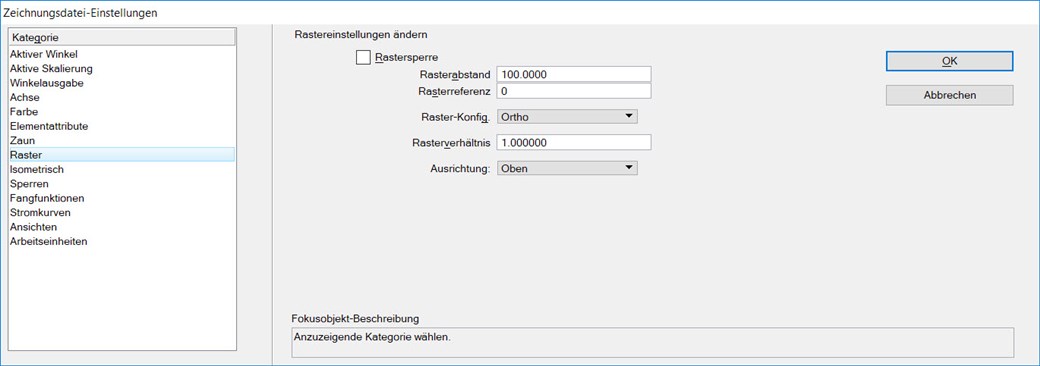The width and height of the screenshot is (1040, 366).
Task: Select Fangfunktionen category
Action: click(x=122, y=198)
